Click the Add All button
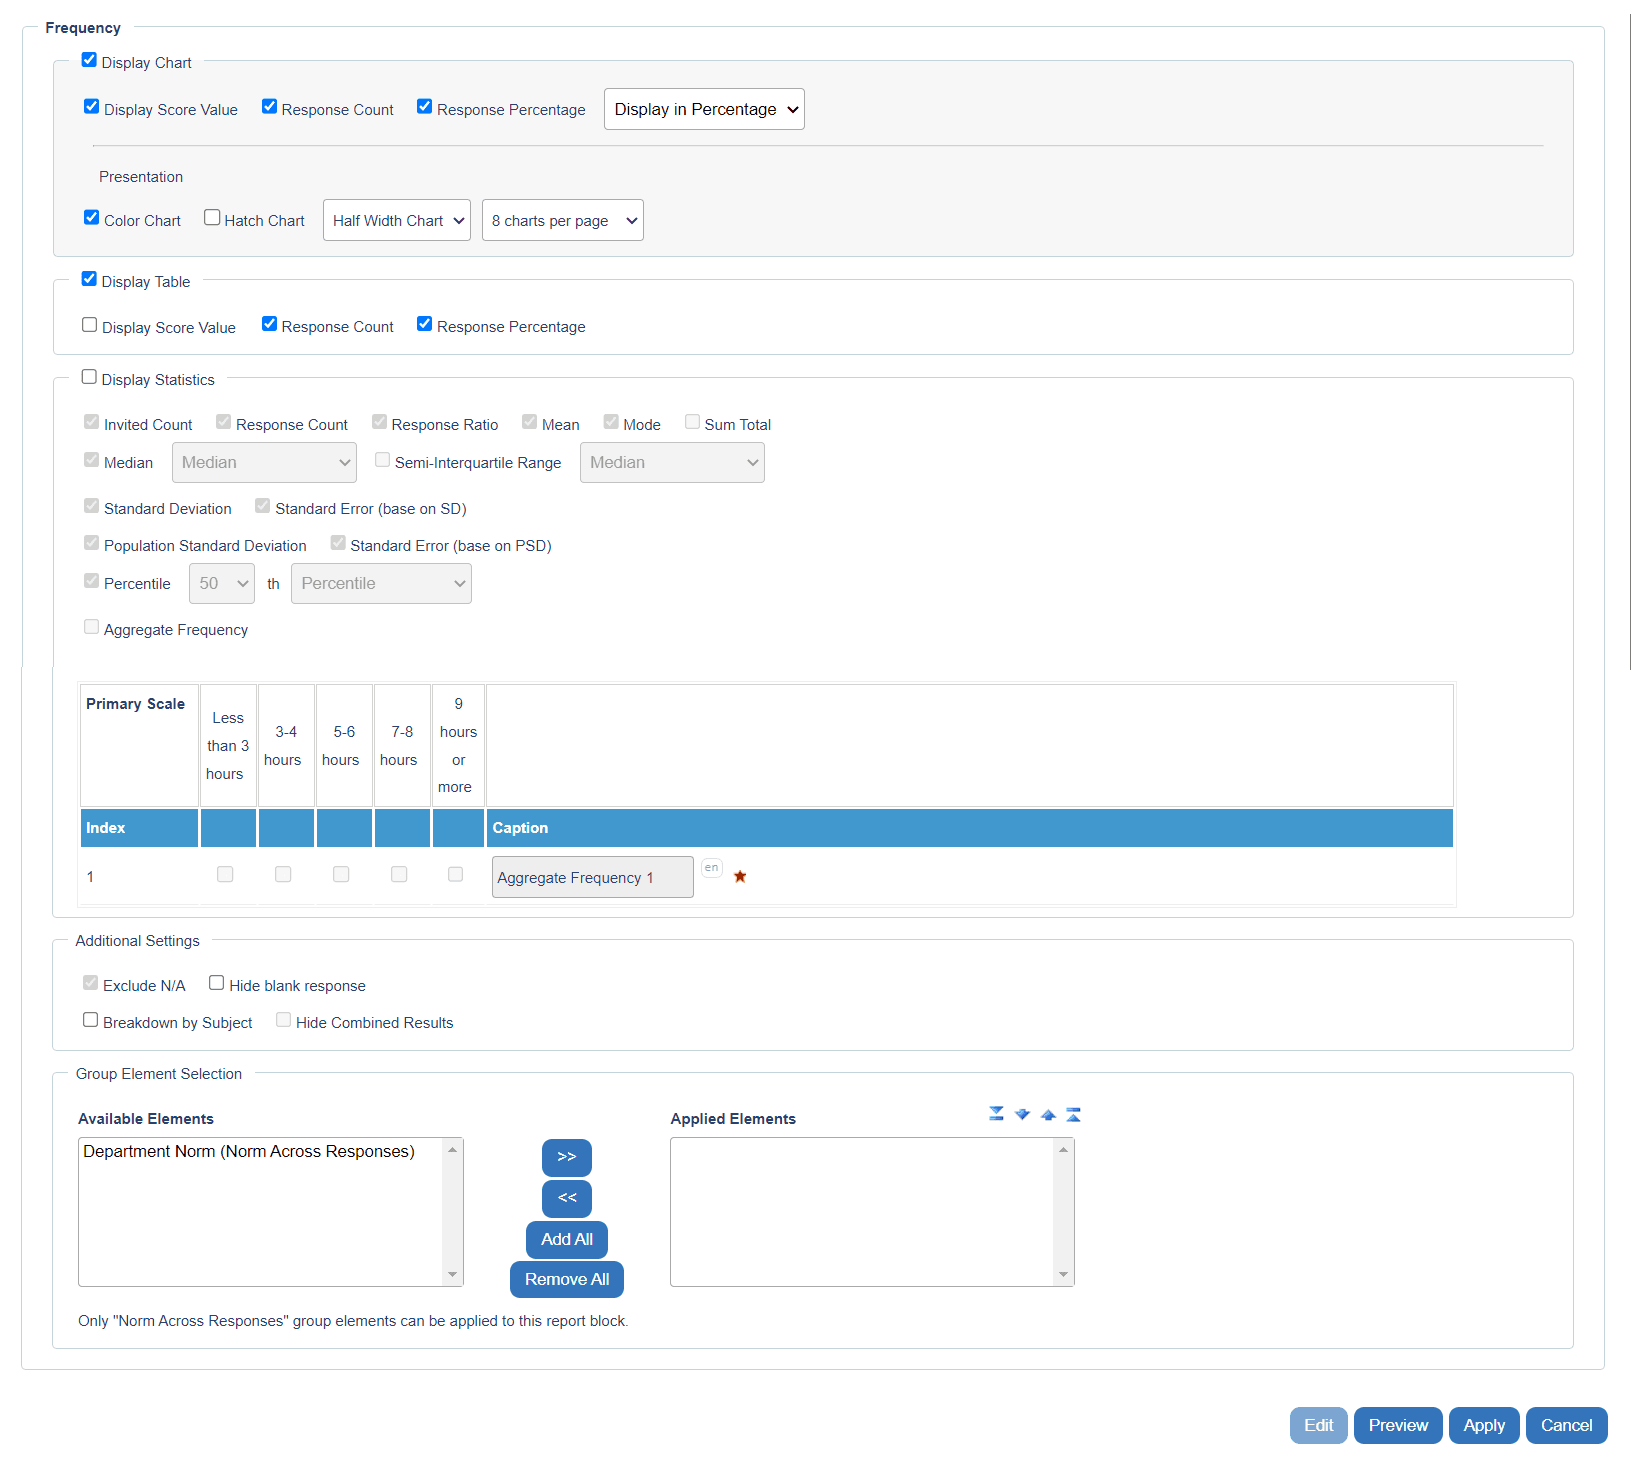The image size is (1641, 1475). click(x=567, y=1240)
